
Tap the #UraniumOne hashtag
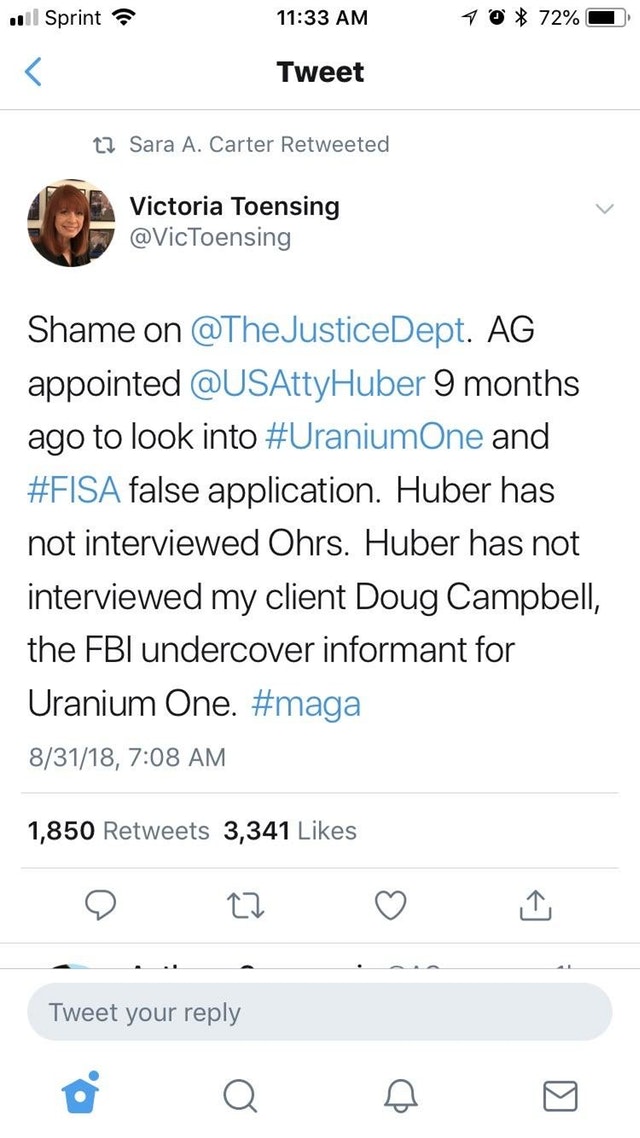pos(374,438)
